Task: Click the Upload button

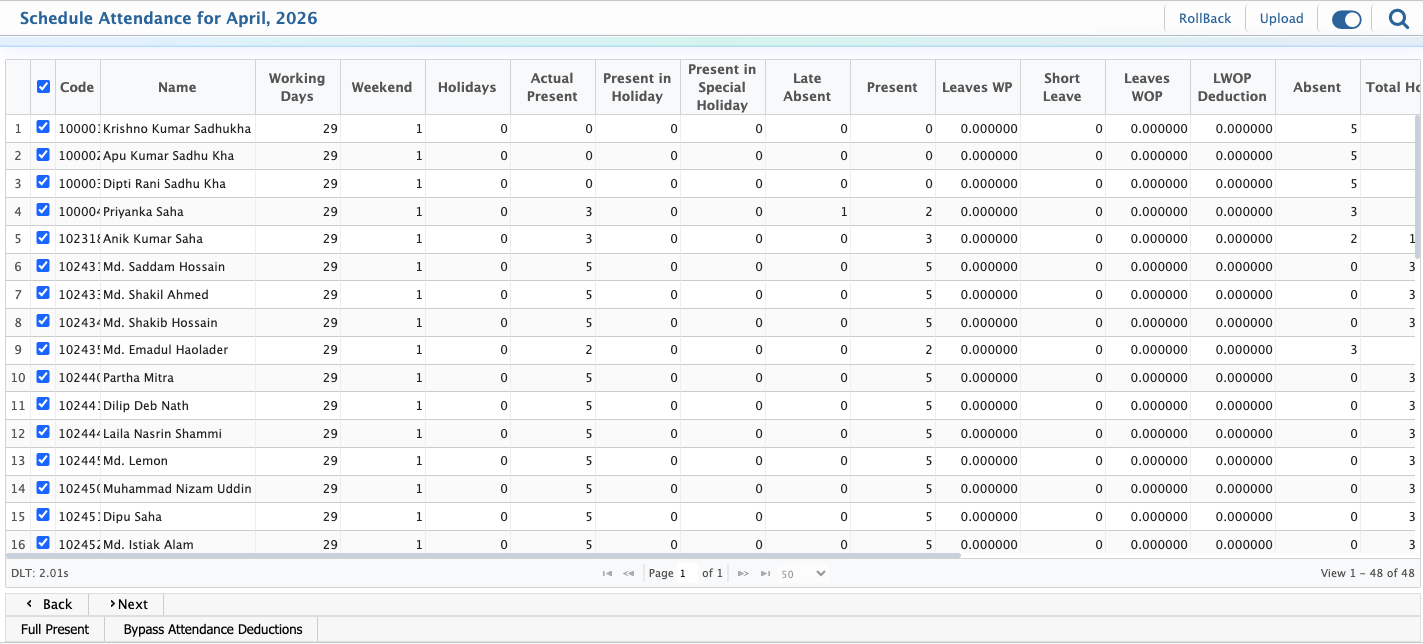Action: click(1281, 19)
